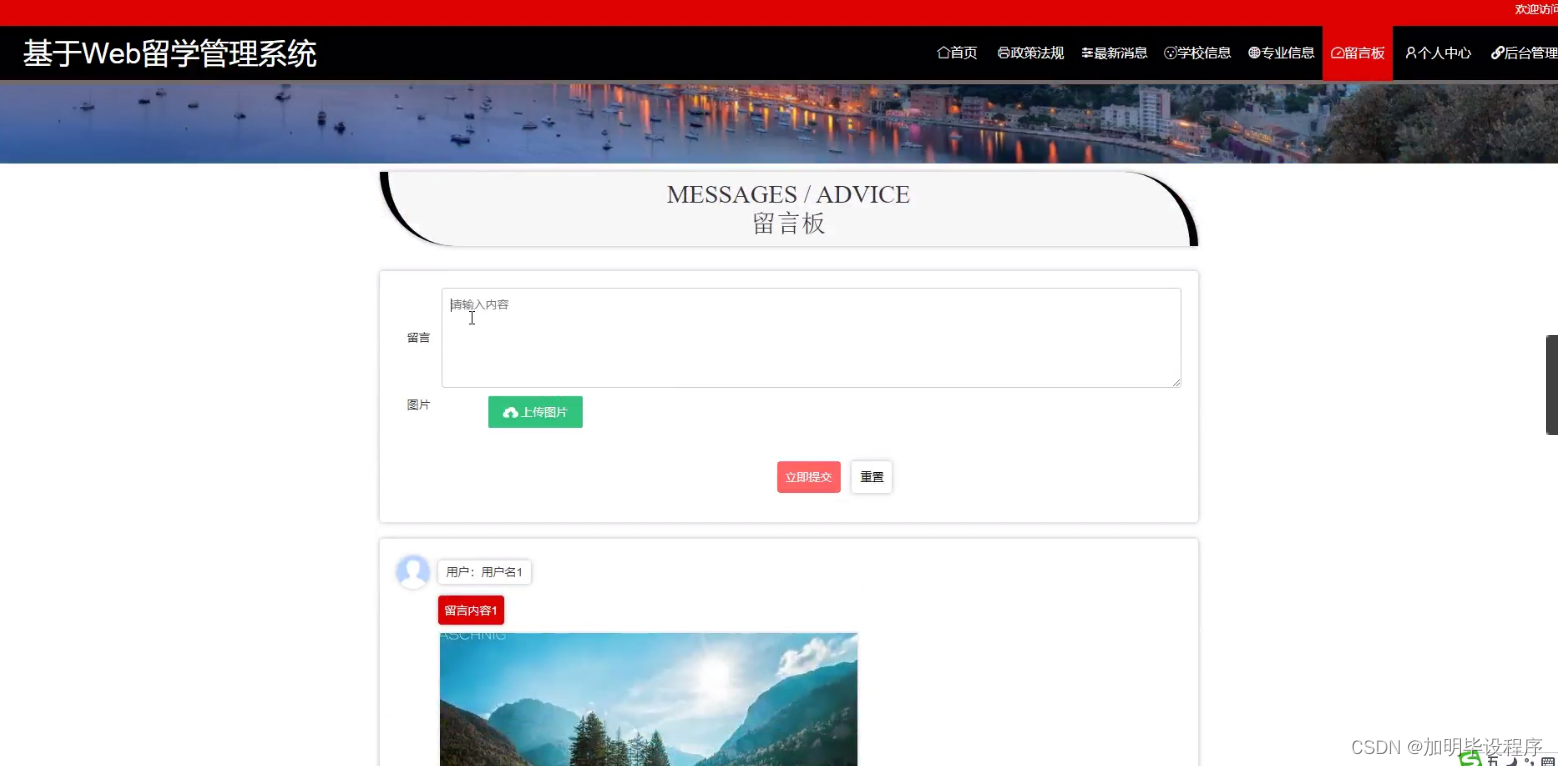1558x766 pixels.
Task: Submit the message with 立即提交
Action: pyautogui.click(x=808, y=477)
